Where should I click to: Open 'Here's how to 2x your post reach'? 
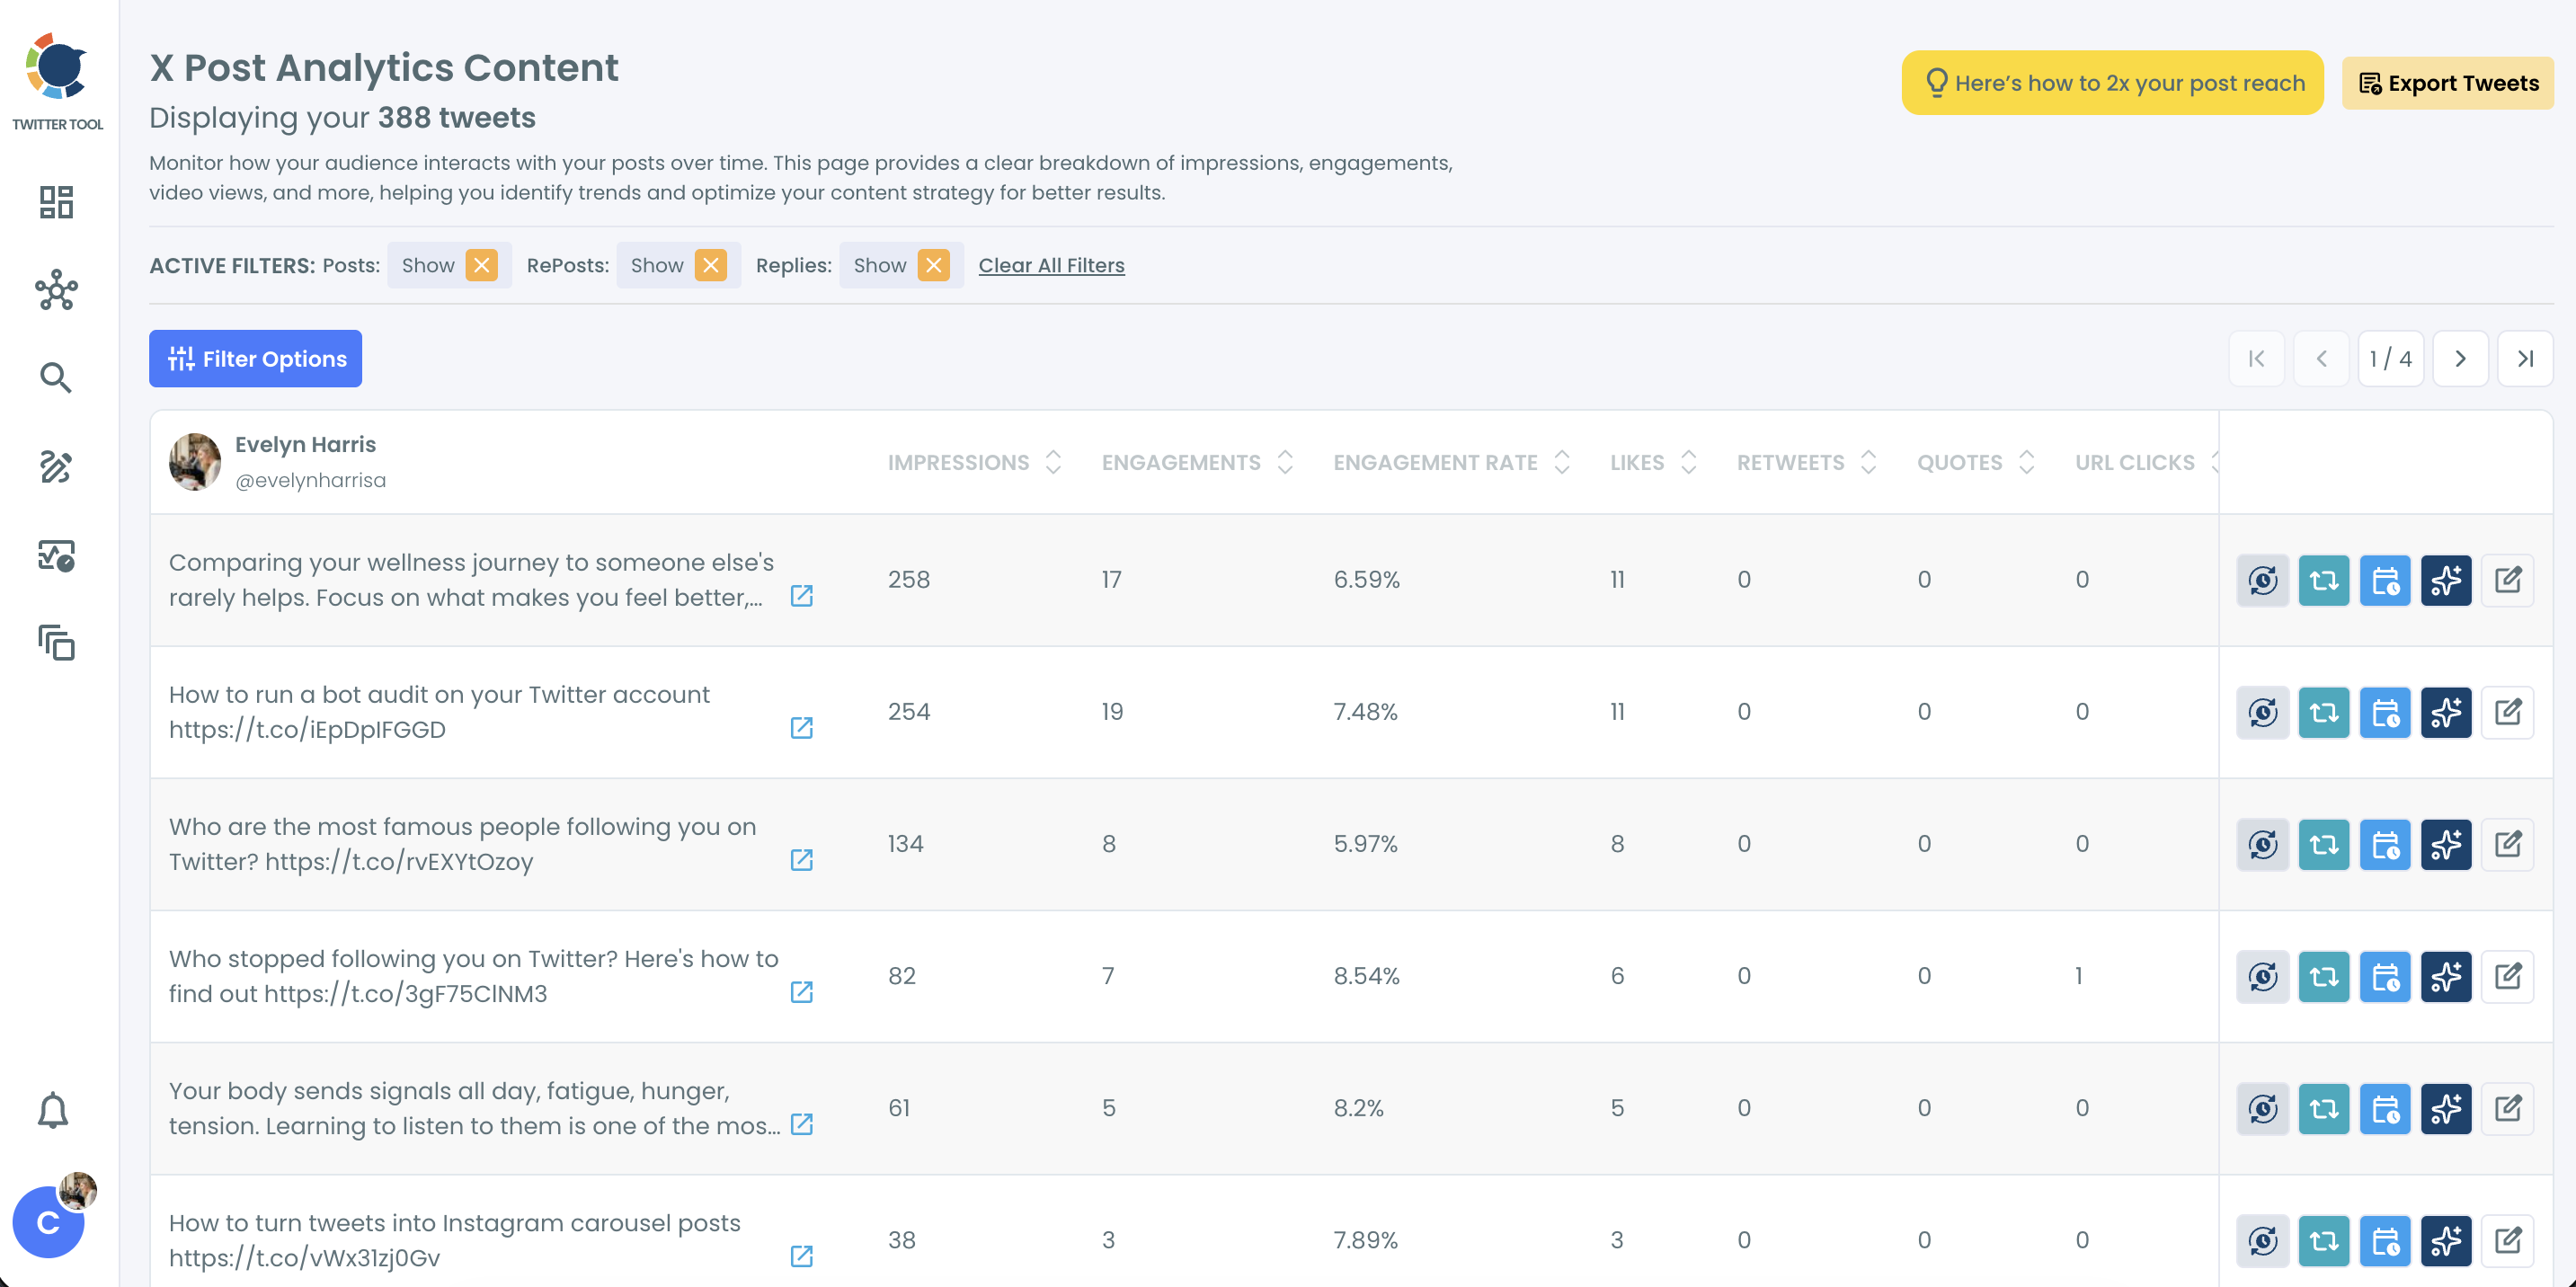[x=2112, y=83]
